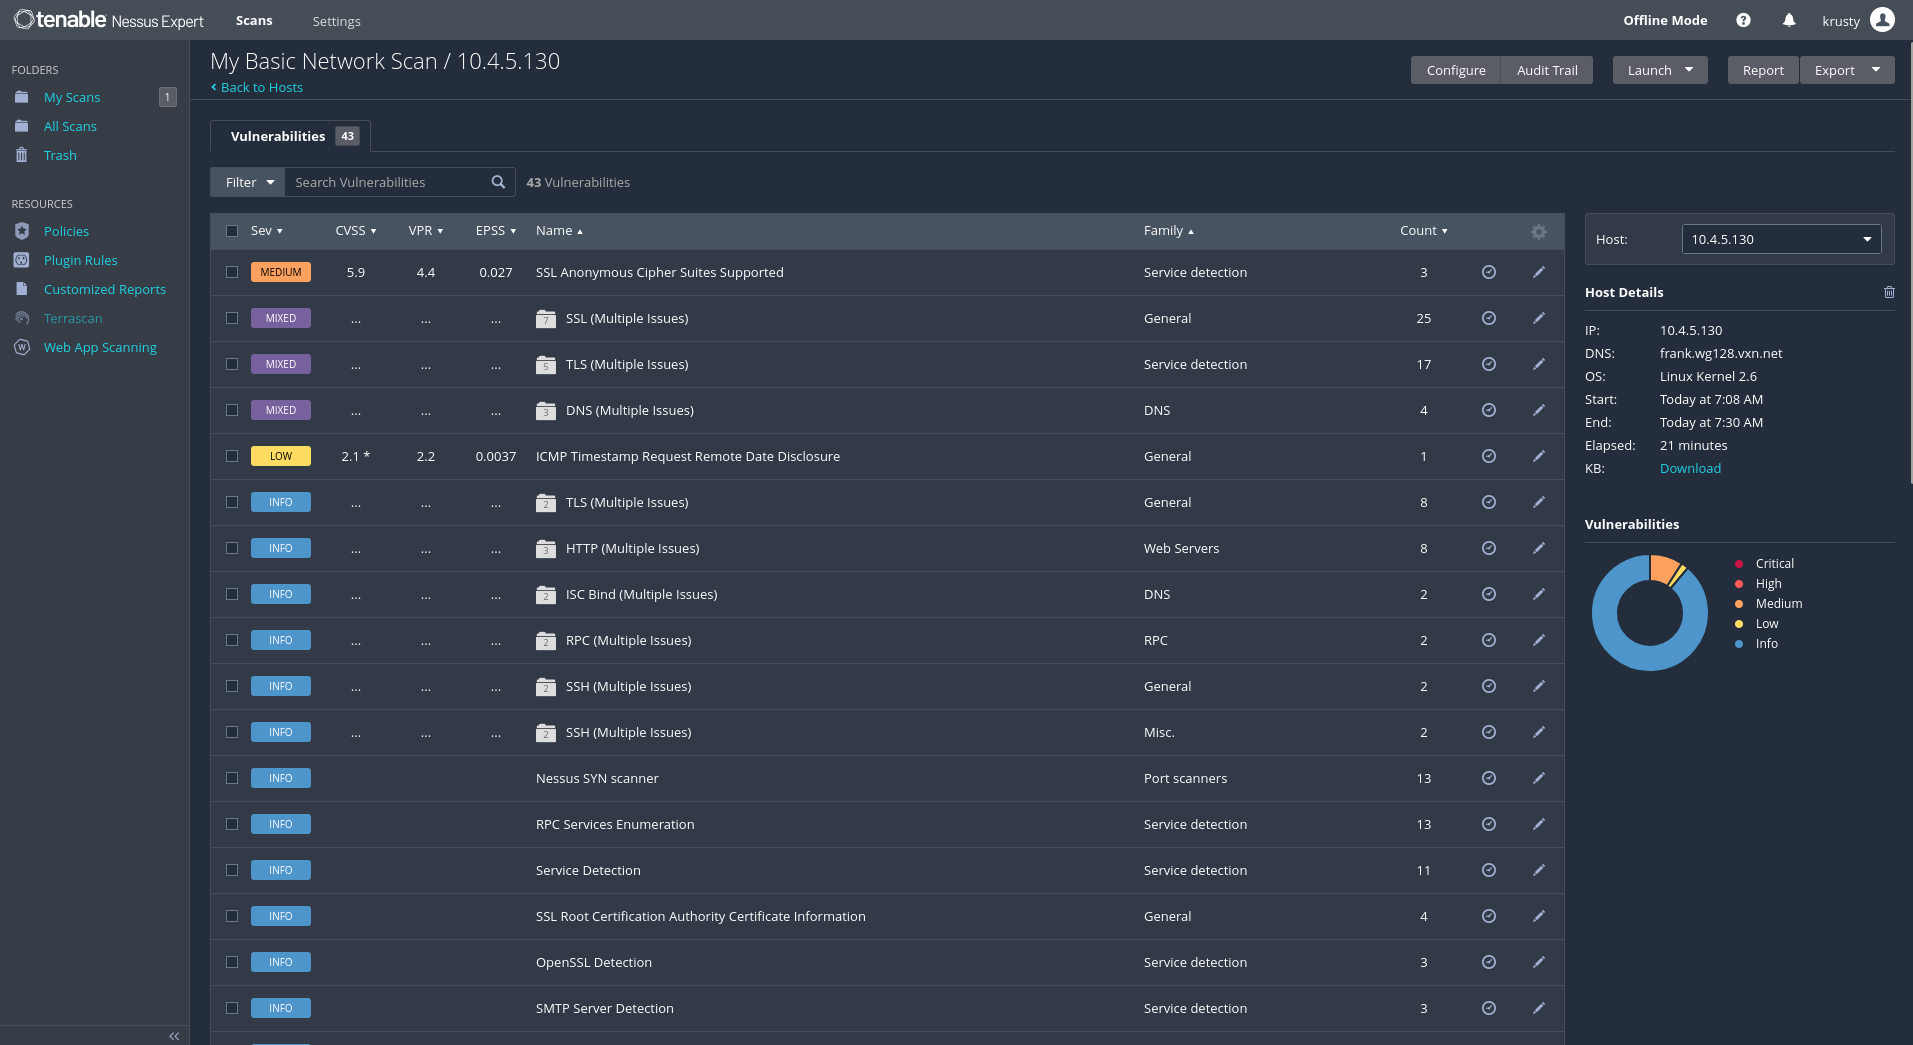Click the Web App Scanning icon
The width and height of the screenshot is (1913, 1045).
tap(22, 347)
